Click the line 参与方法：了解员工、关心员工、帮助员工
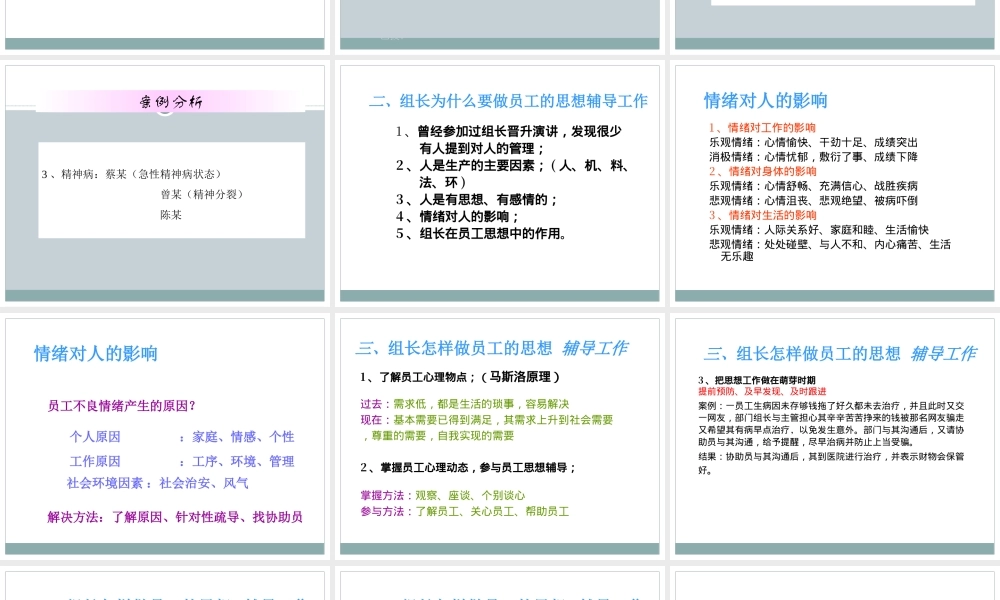 pos(464,511)
